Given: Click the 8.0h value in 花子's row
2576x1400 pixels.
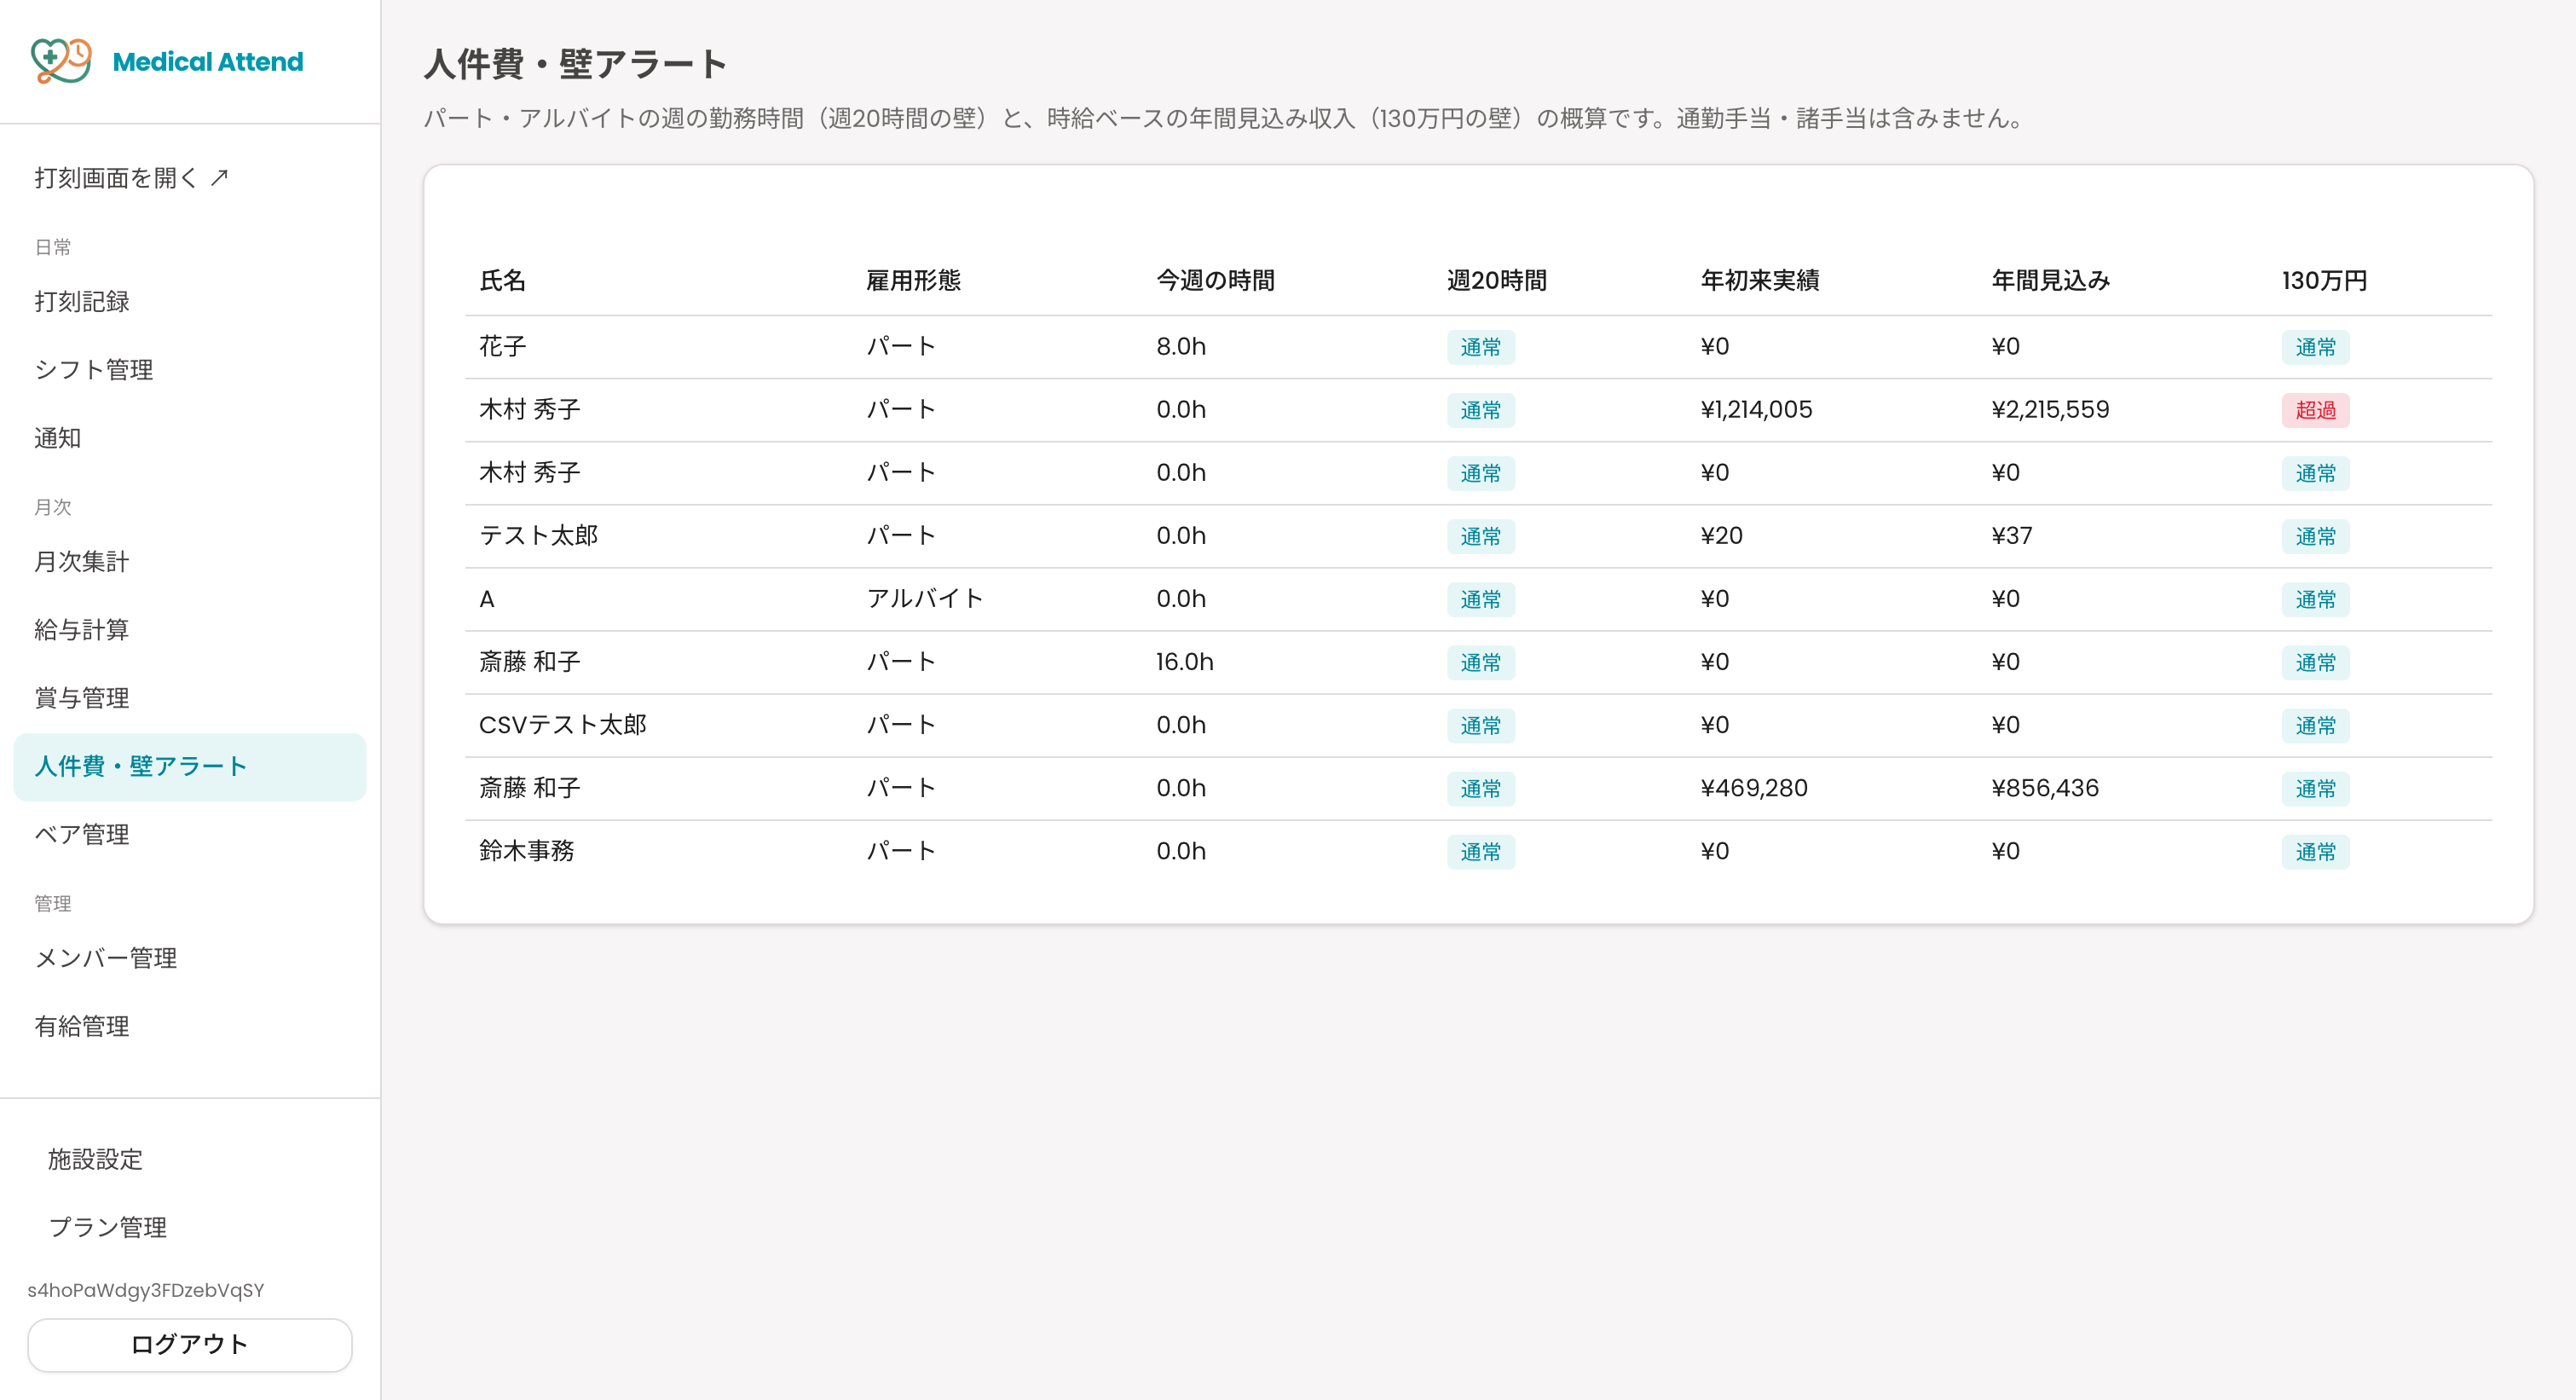Looking at the screenshot, I should pyautogui.click(x=1181, y=347).
